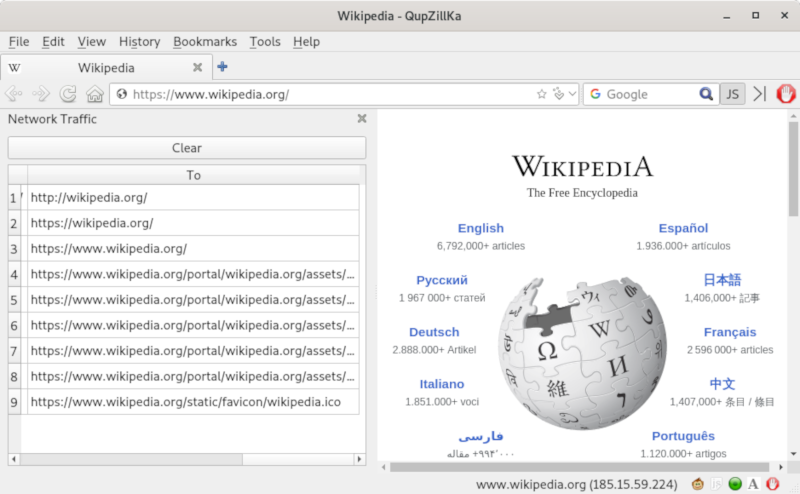800x494 pixels.
Task: Select traffic row number 4
Action: click(193, 274)
